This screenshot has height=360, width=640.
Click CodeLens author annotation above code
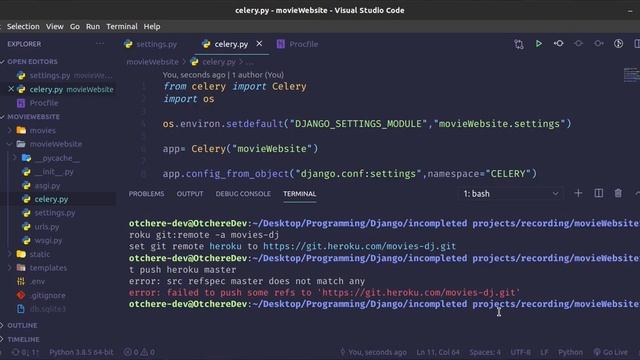pos(223,75)
